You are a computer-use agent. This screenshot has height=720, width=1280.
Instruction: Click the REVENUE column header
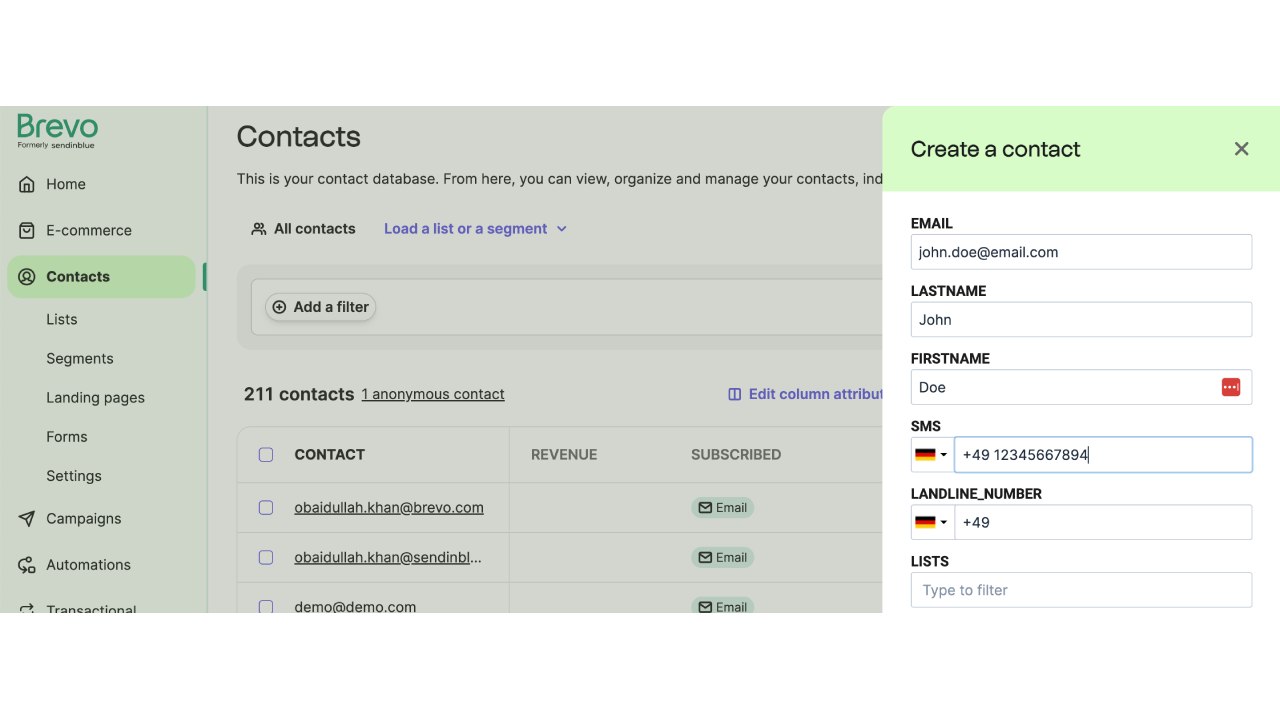coord(564,455)
